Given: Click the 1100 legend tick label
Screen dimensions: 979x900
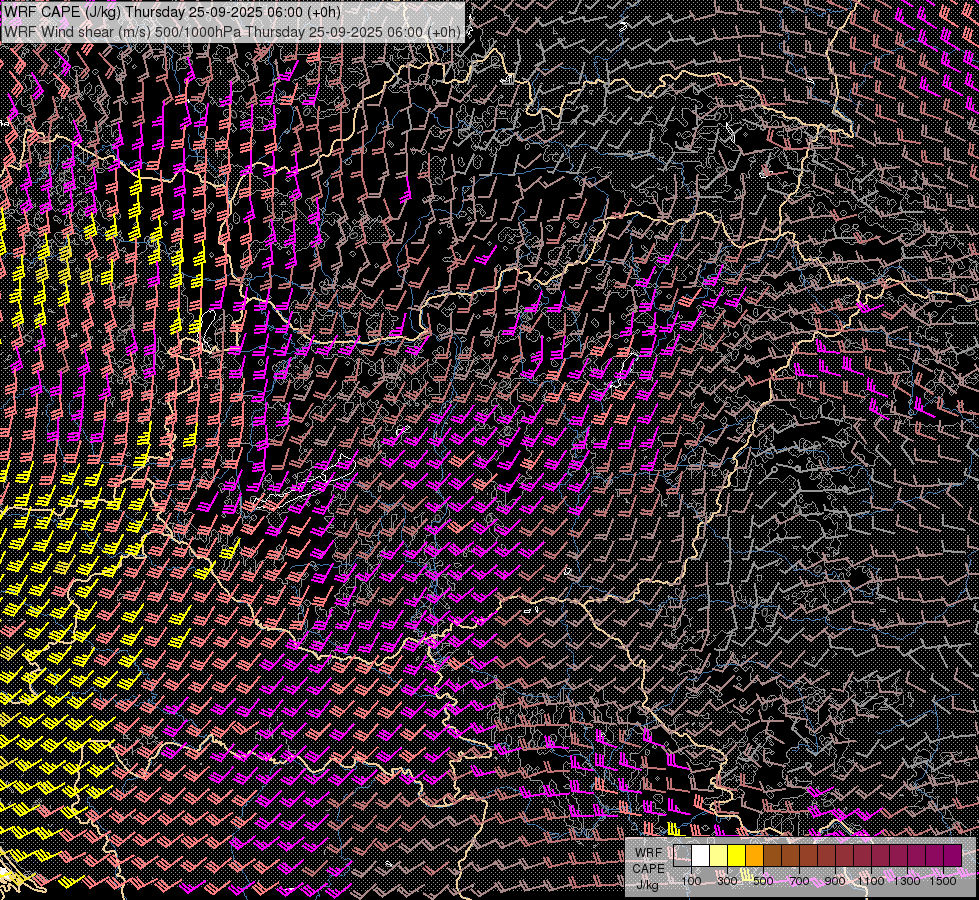Looking at the screenshot, I should (x=871, y=881).
